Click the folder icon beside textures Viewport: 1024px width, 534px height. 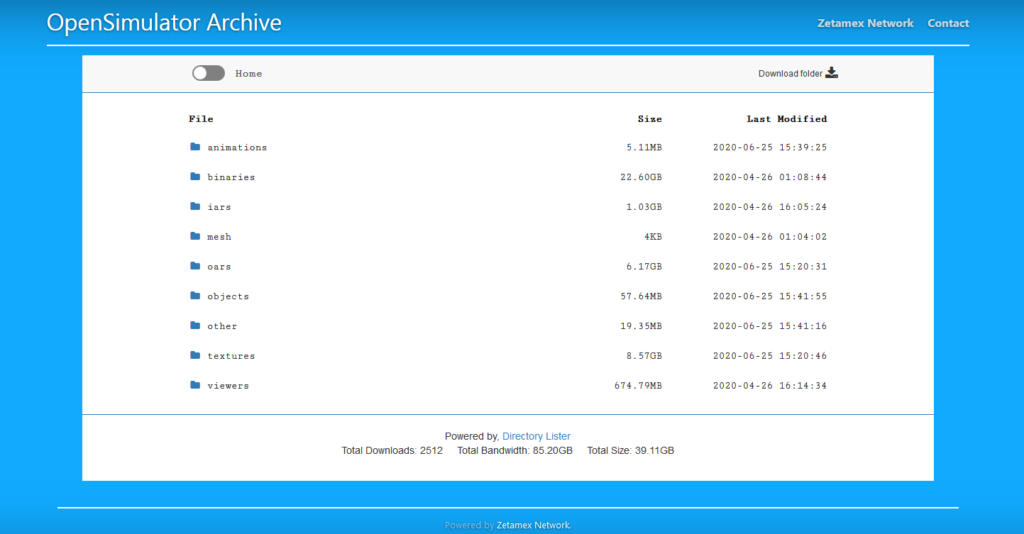pyautogui.click(x=195, y=355)
